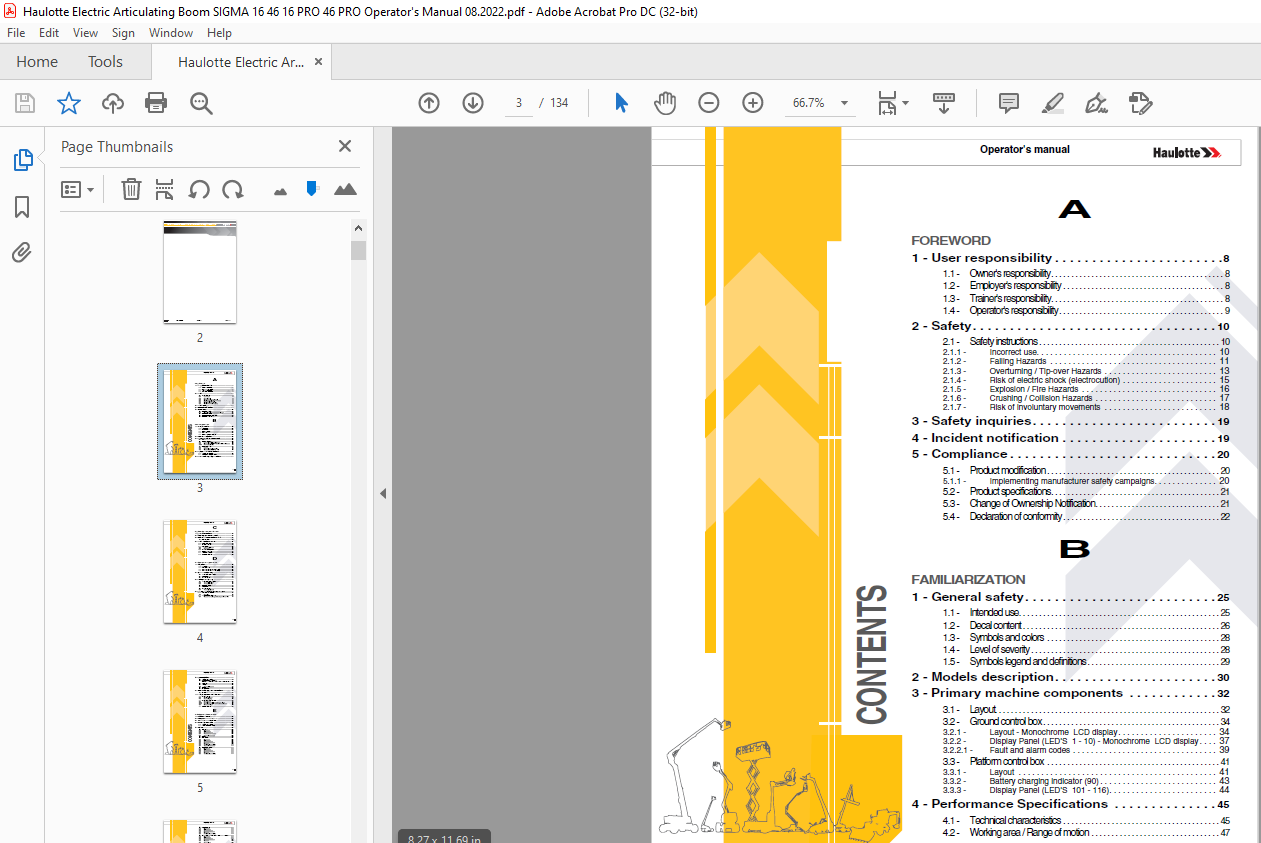
Task: Click the thumbnails panel scrollbar handle
Action: 358,250
